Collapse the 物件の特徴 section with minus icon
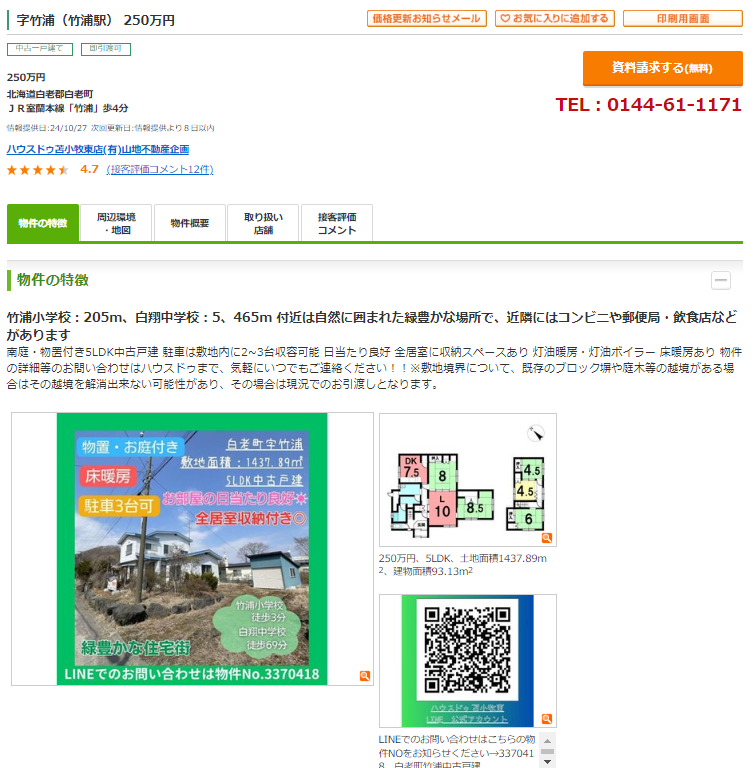This screenshot has width=755, height=768. (721, 280)
